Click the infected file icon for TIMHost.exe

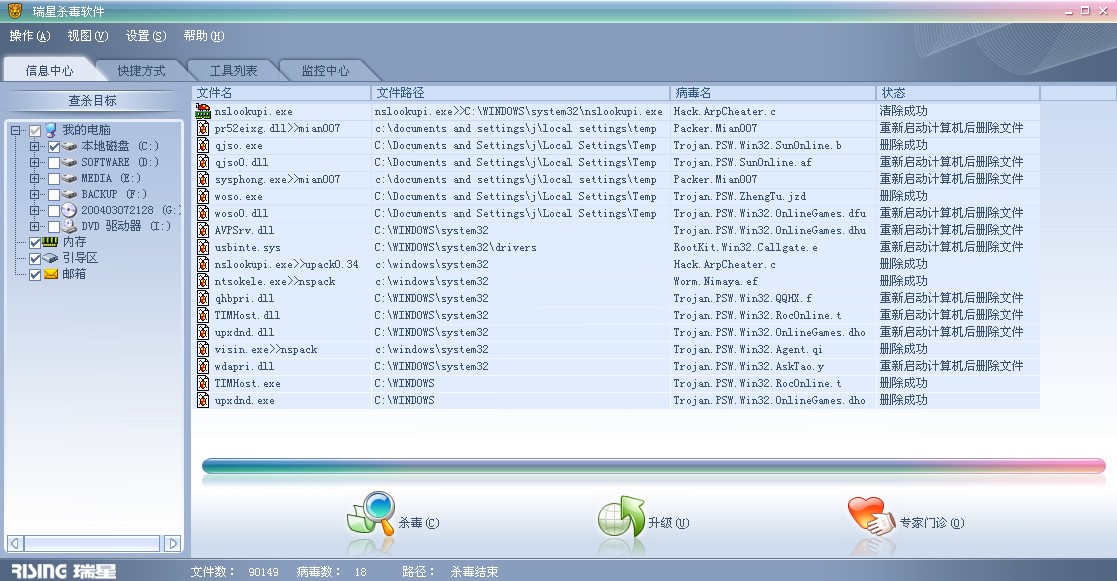coord(203,383)
